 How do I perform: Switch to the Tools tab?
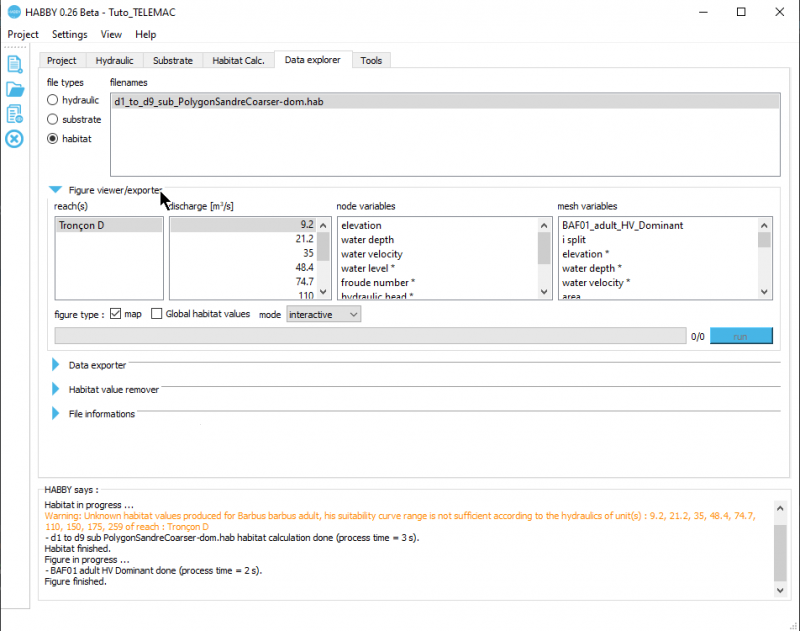point(371,60)
